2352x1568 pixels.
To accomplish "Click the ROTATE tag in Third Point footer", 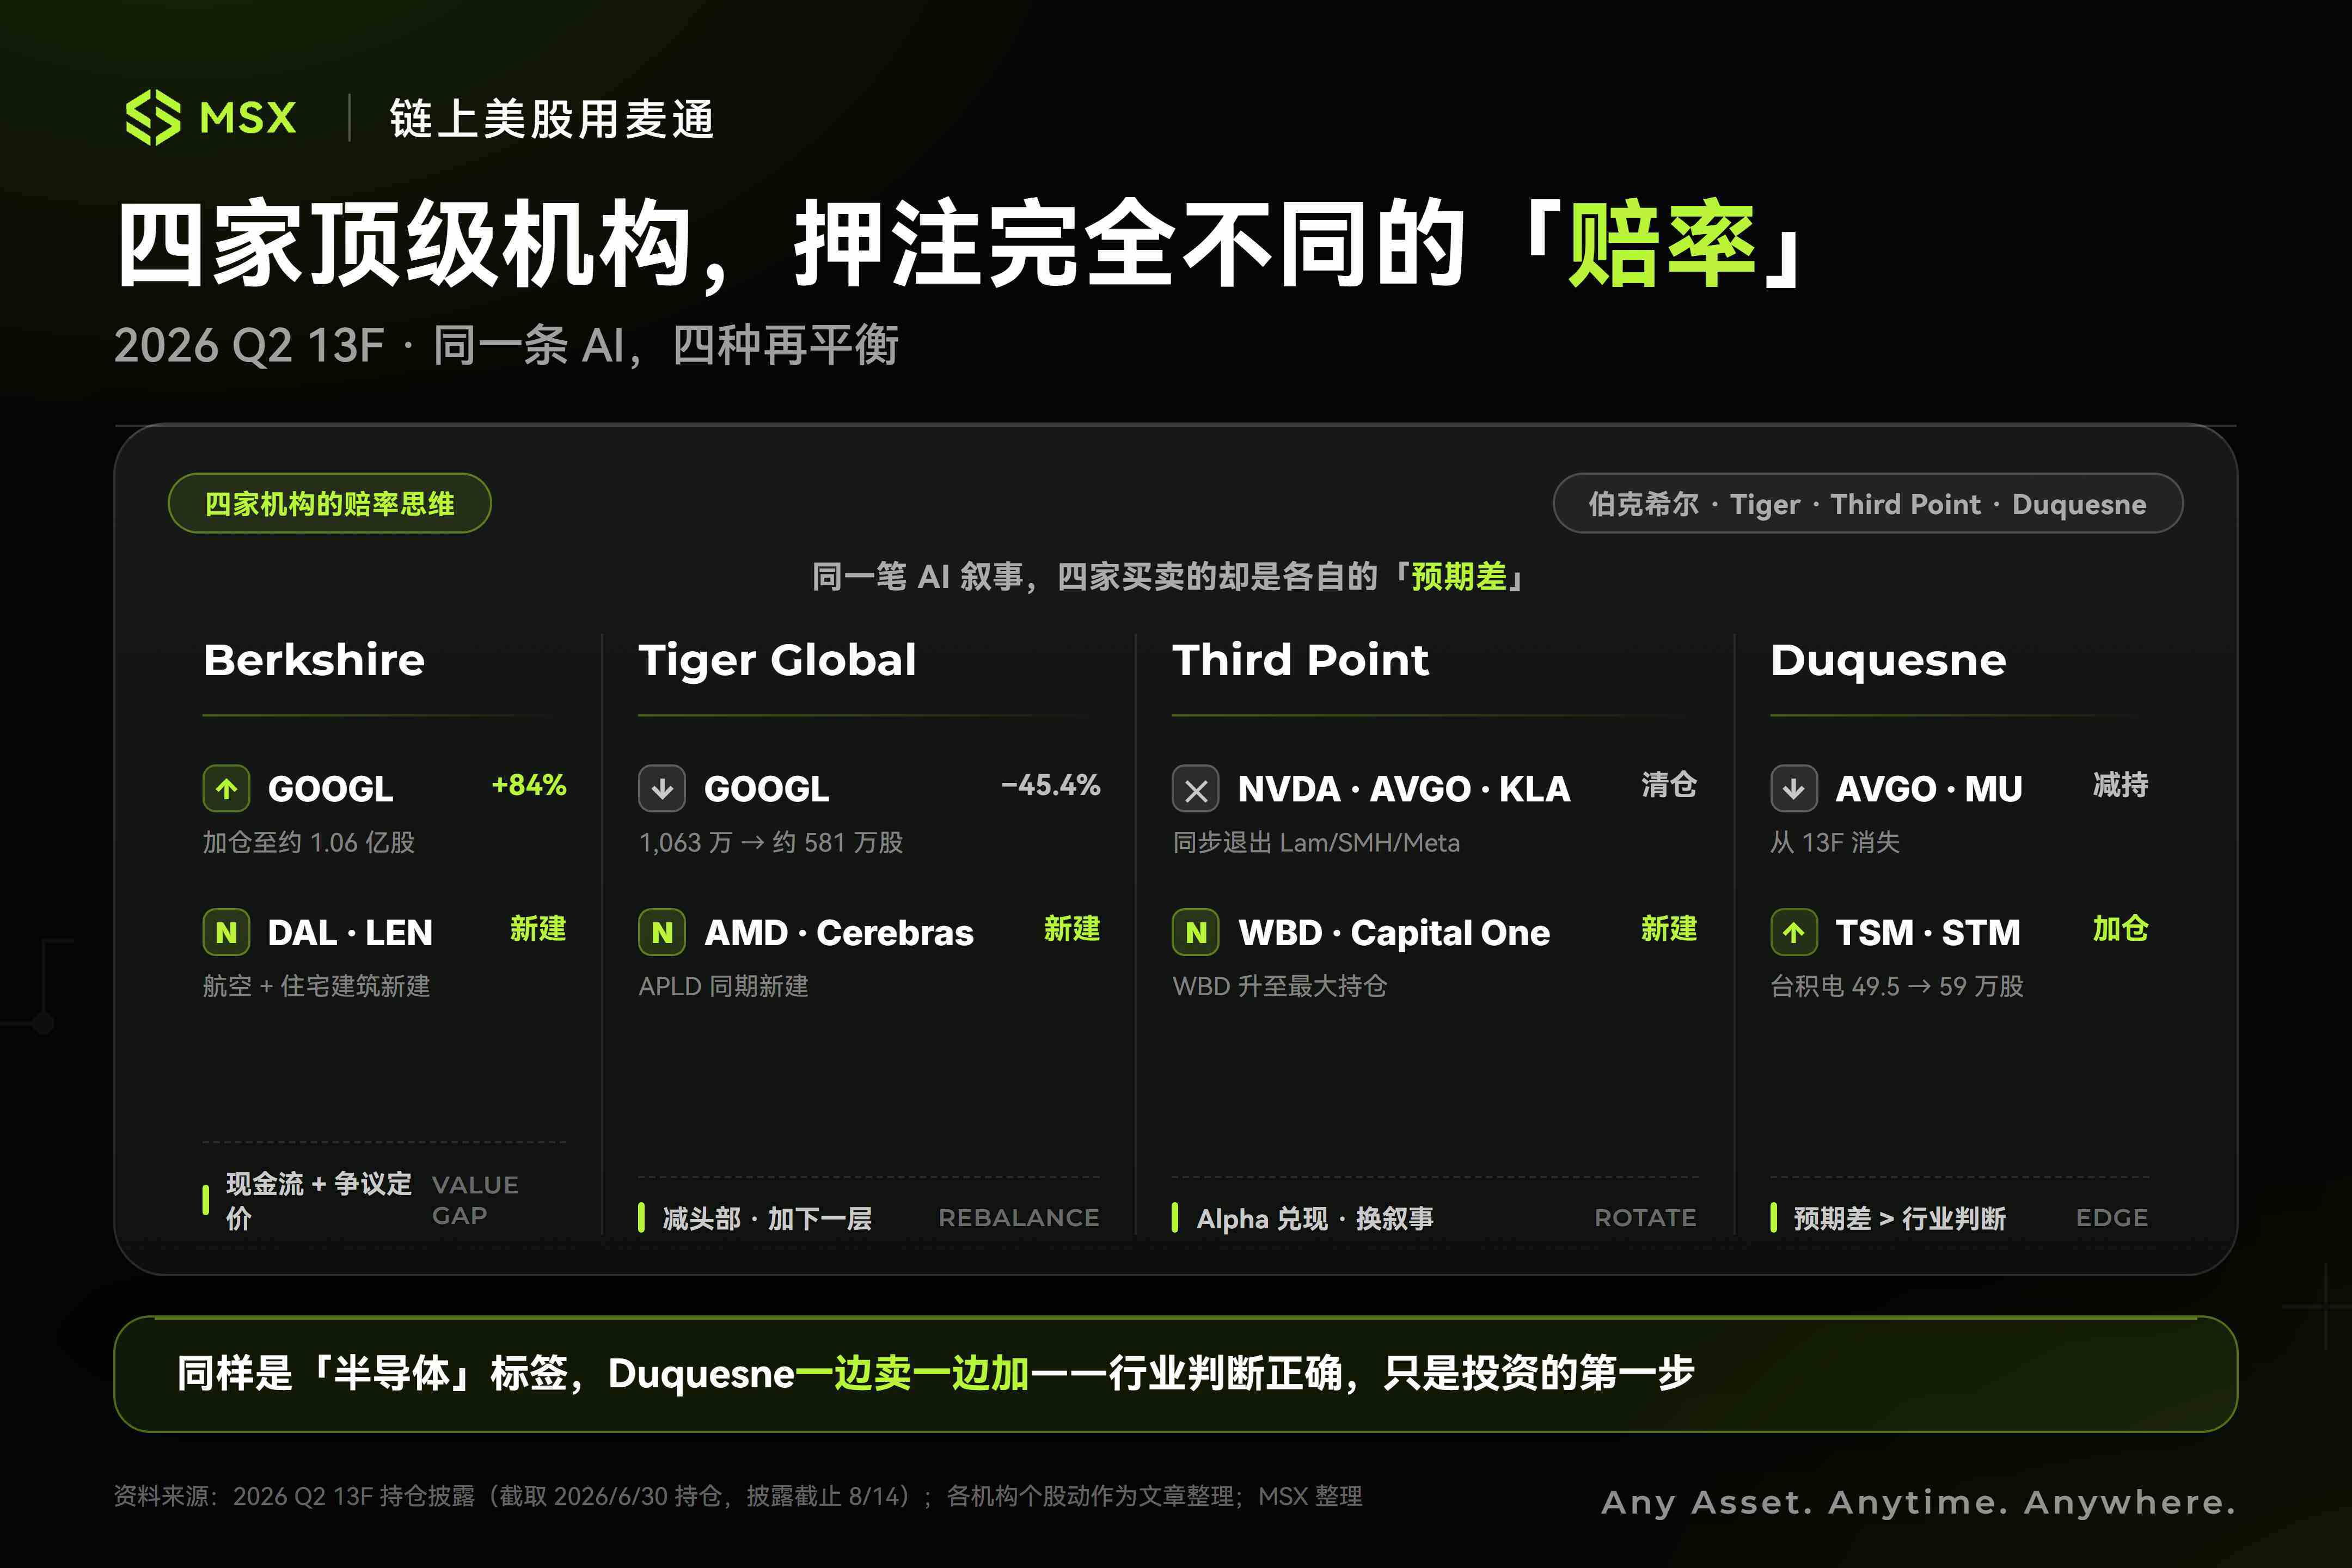I will (x=1645, y=1217).
